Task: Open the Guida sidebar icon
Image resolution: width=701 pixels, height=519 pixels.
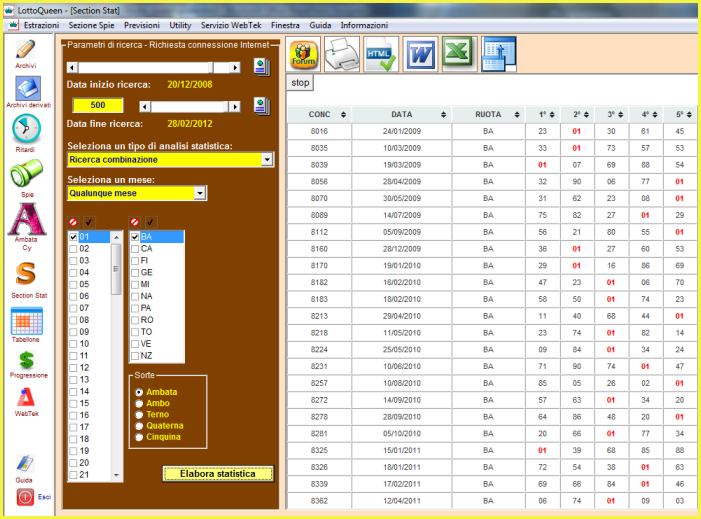Action: pos(25,464)
